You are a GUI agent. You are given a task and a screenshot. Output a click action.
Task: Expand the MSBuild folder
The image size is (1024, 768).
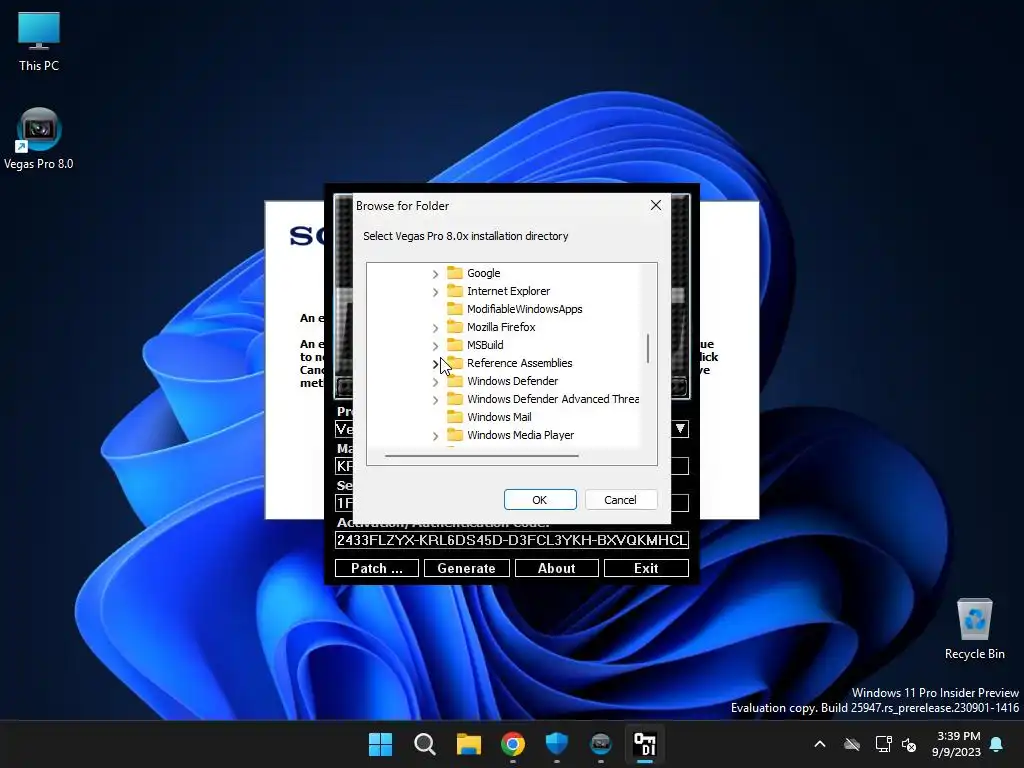tap(436, 345)
